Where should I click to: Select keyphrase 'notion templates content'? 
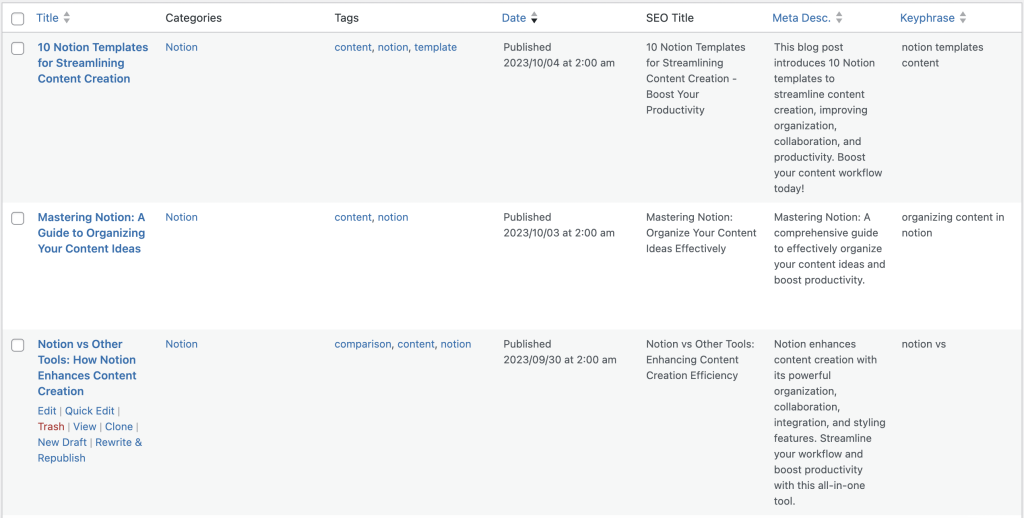point(942,55)
